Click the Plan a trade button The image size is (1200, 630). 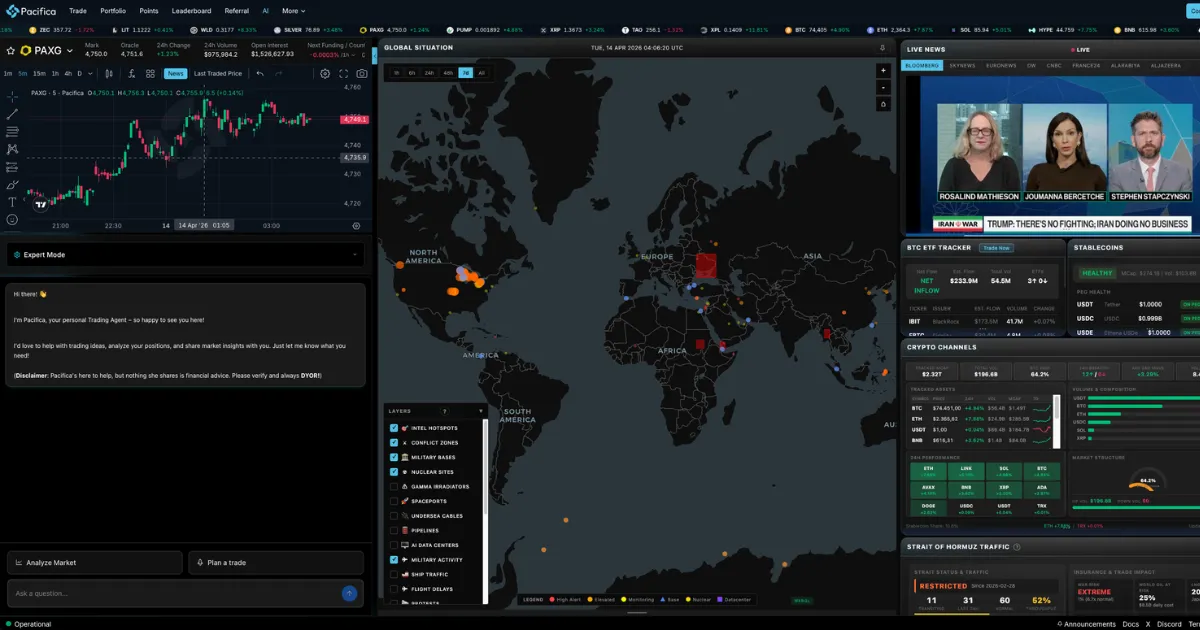click(x=276, y=563)
